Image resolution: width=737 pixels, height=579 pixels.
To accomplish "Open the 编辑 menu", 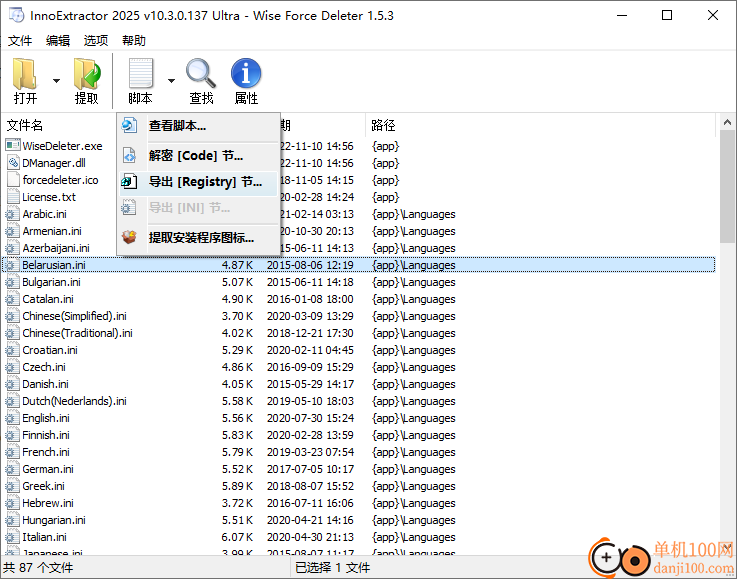I will 58,41.
